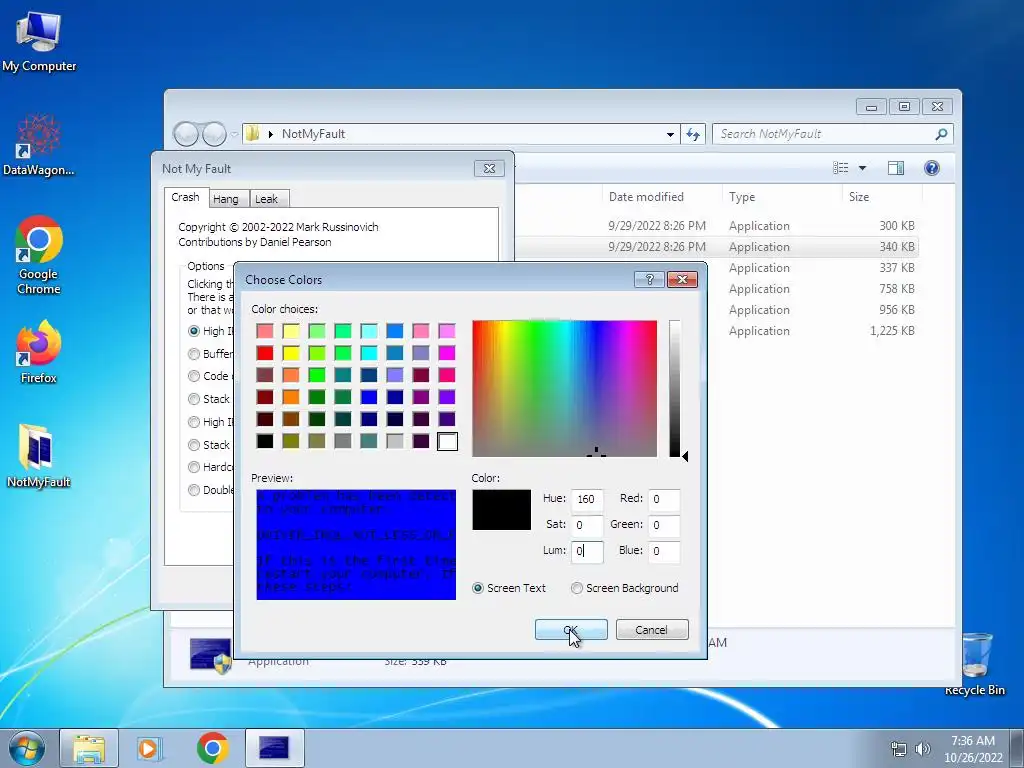This screenshot has height=768, width=1024.
Task: Open Windows Media Player taskbar icon
Action: pos(149,748)
